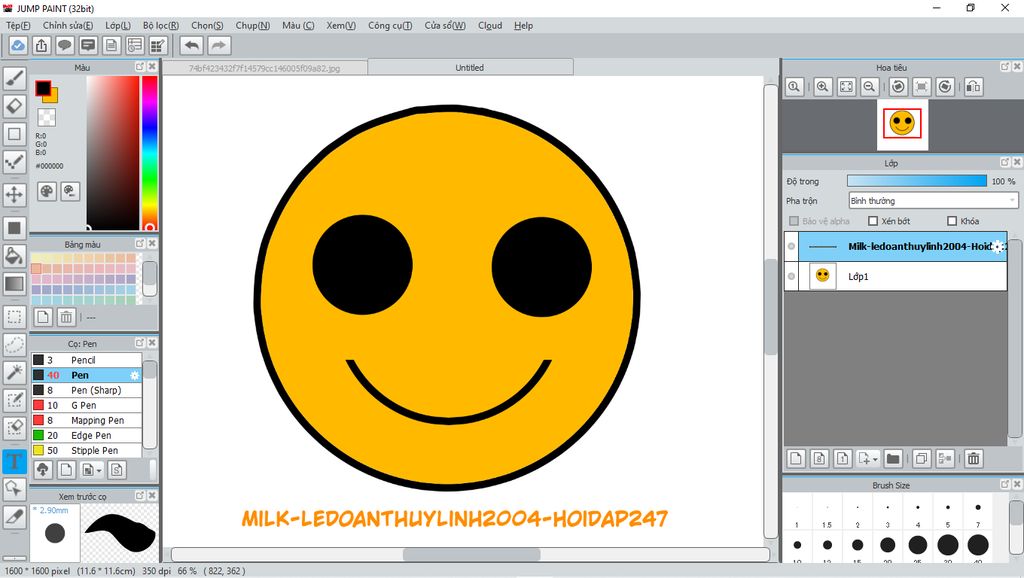Image resolution: width=1024 pixels, height=578 pixels.
Task: Enable the Xén bớt clipping checkbox
Action: click(873, 221)
